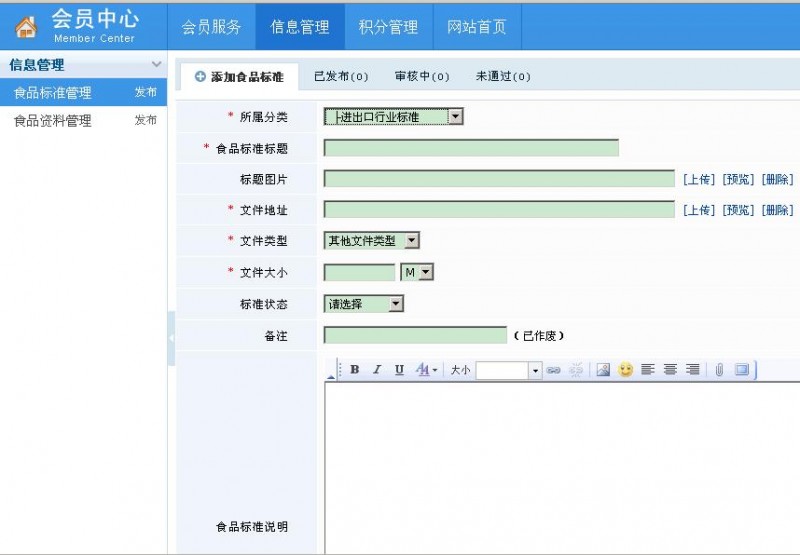Switch to the 积分管理 menu tab

click(x=388, y=27)
